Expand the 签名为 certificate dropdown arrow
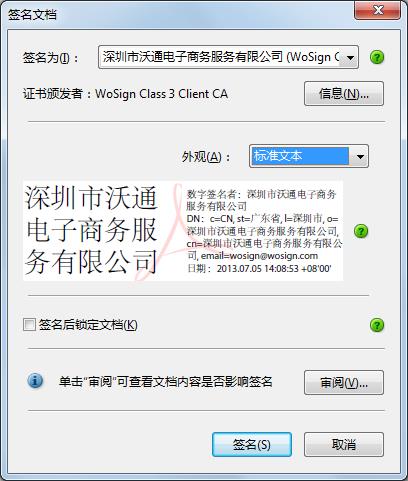408x481 pixels. click(x=350, y=58)
